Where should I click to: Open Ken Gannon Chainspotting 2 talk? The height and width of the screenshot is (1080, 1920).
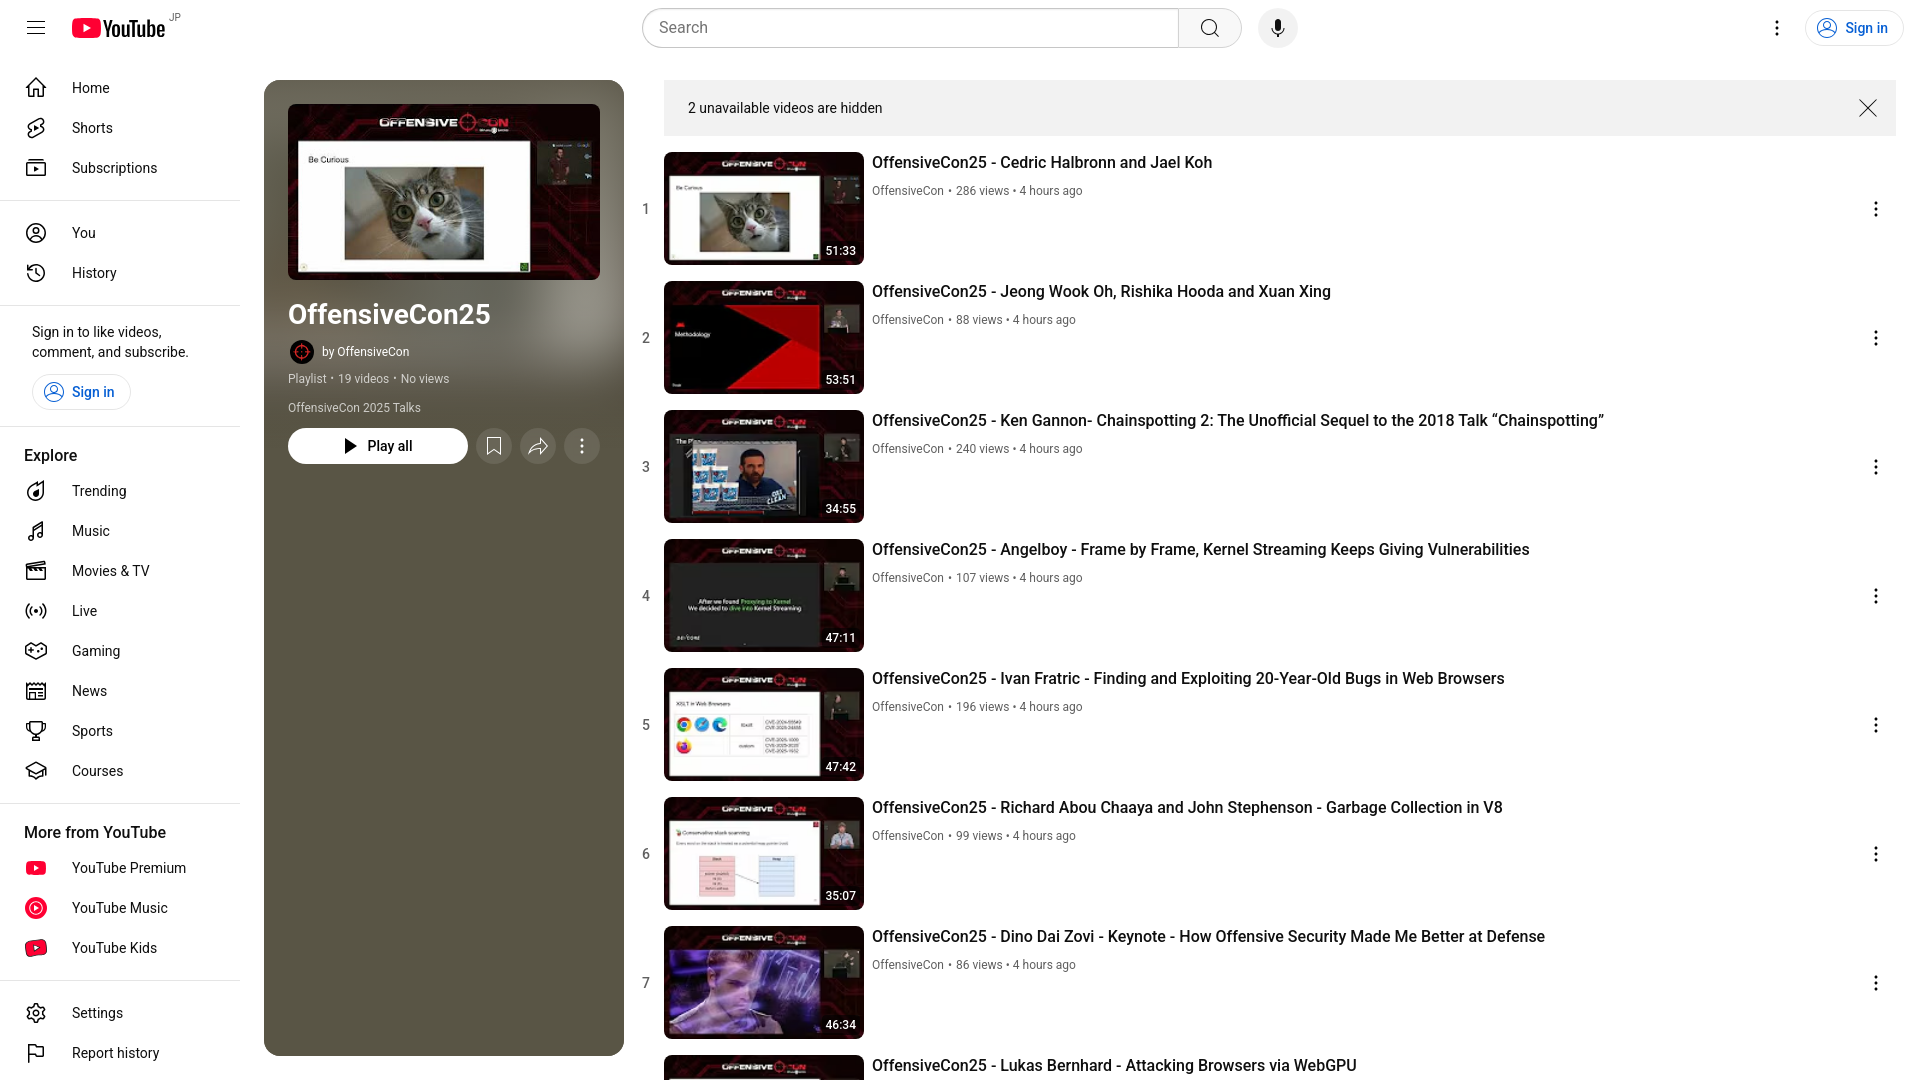pos(1238,420)
